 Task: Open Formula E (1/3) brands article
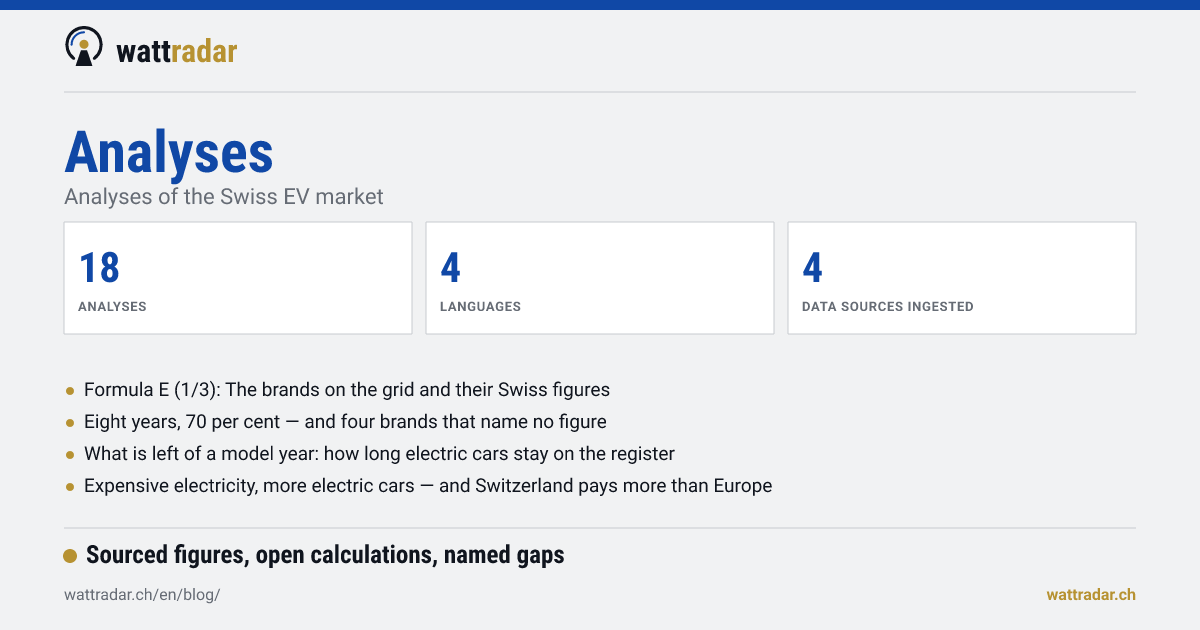(347, 389)
